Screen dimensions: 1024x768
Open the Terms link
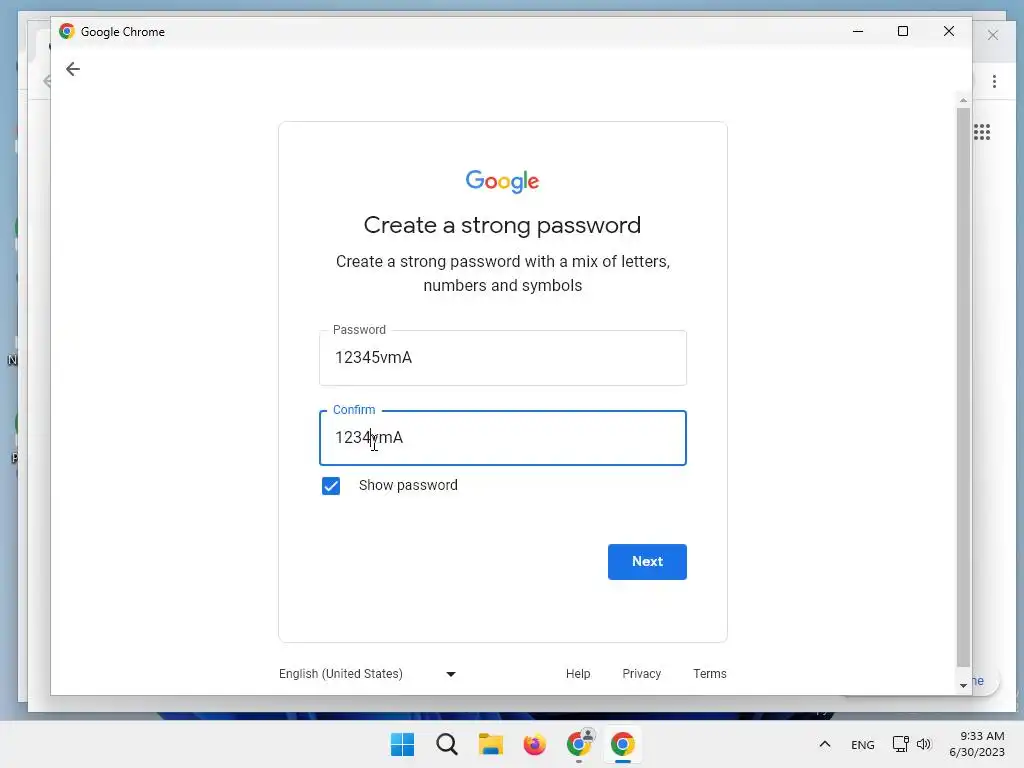pos(710,673)
